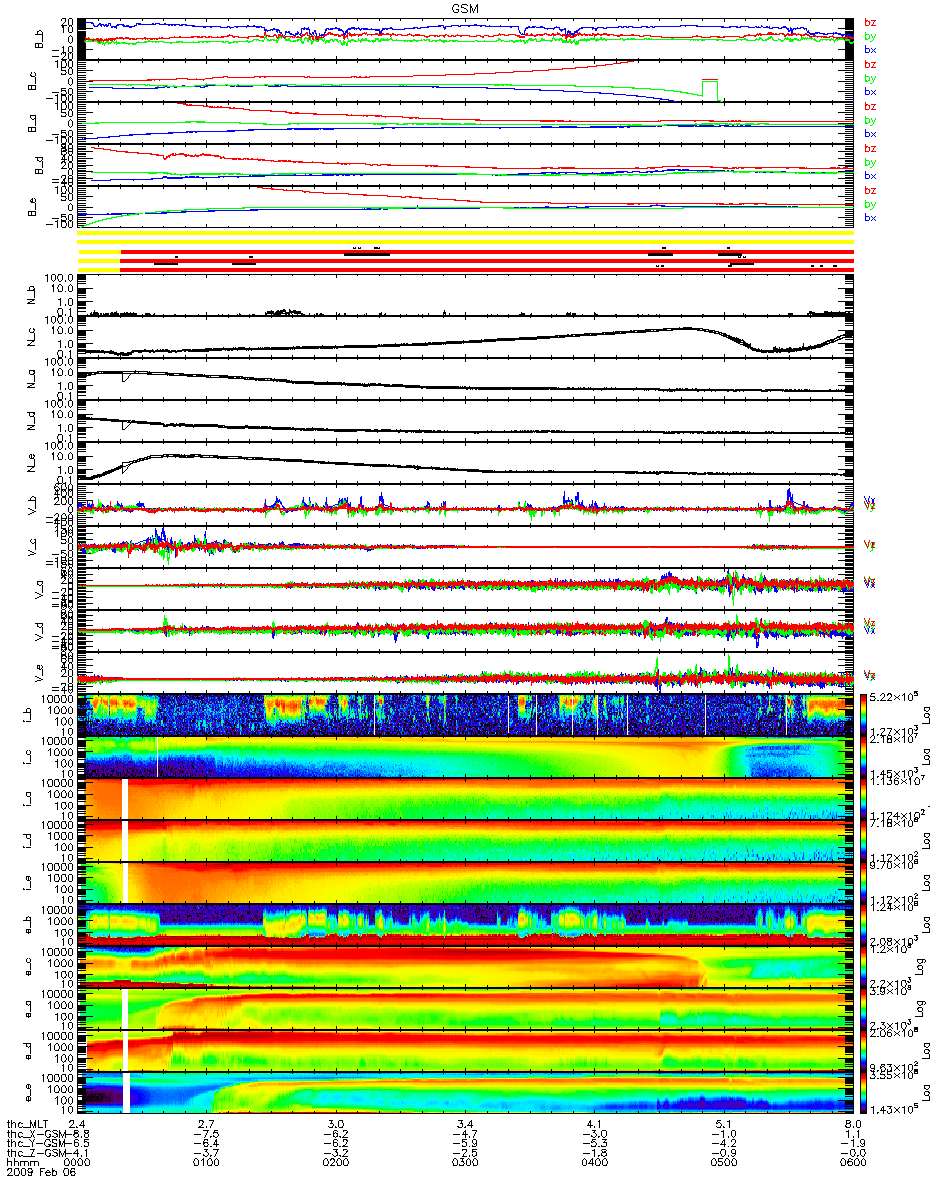The height and width of the screenshot is (1200, 930).
Task: Click the X-GSM value -7.5
Action: click(x=207, y=1135)
